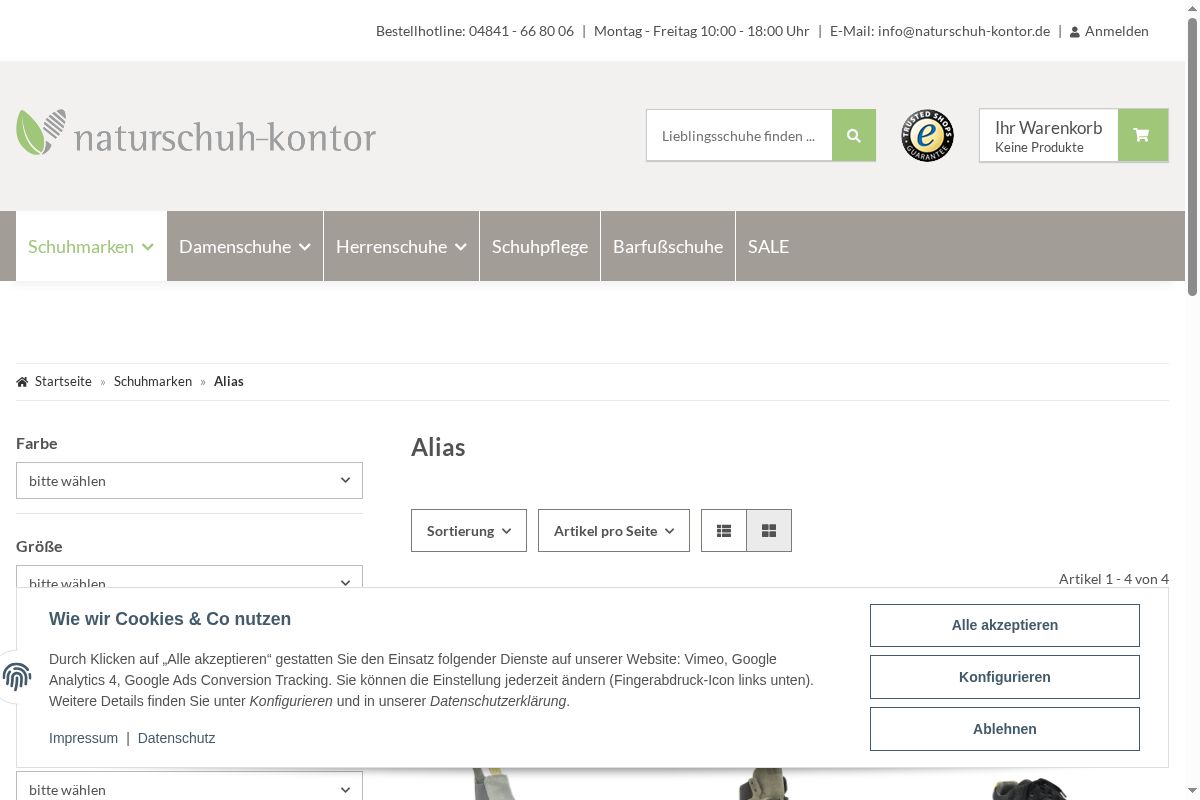Click the Konfigurieren cookie button

[x=1004, y=677]
